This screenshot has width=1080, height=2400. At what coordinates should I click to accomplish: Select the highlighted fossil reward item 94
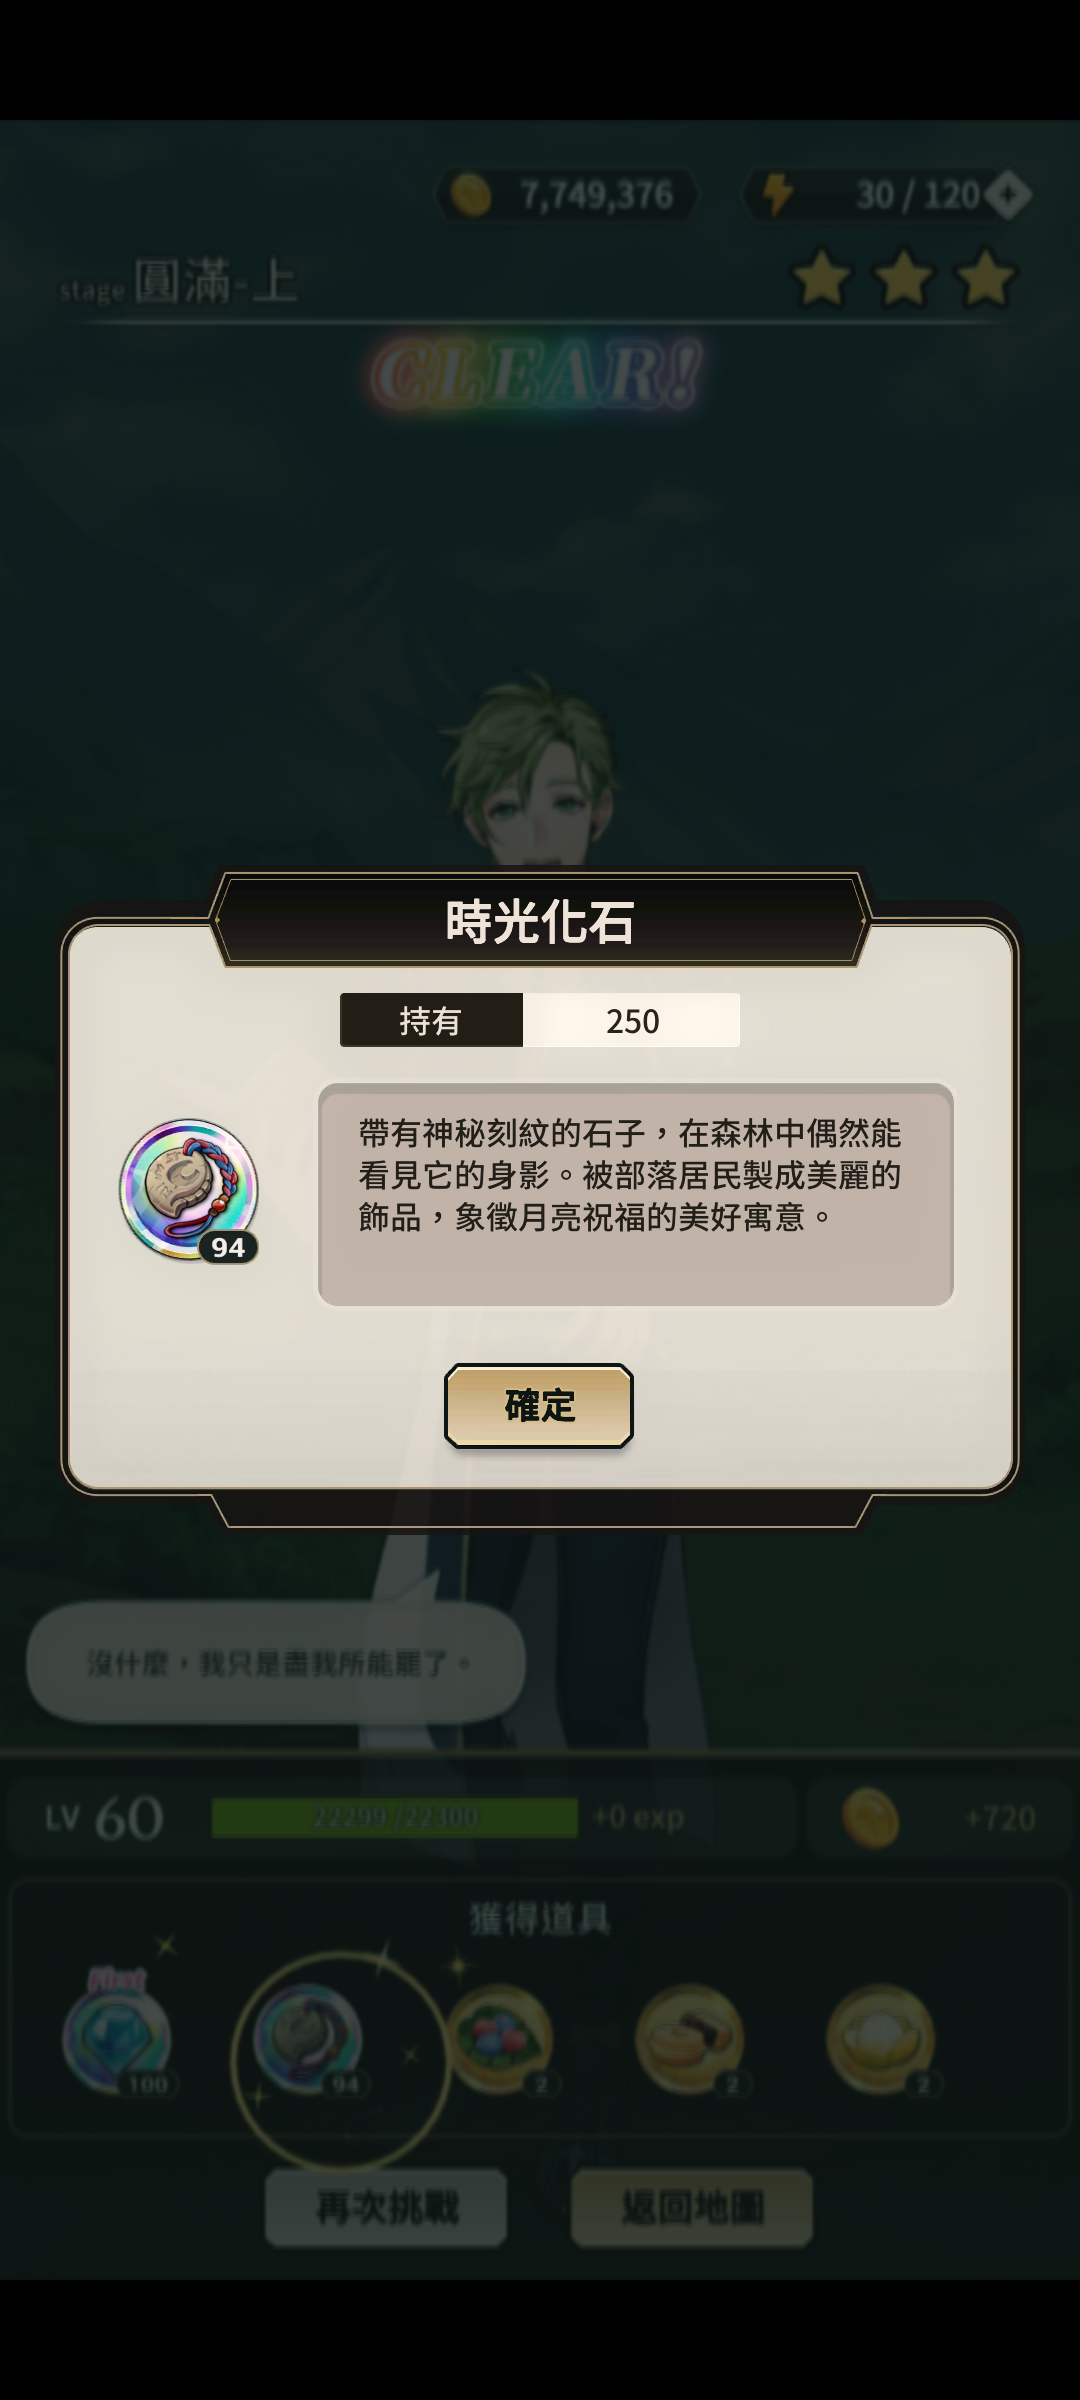(308, 2038)
